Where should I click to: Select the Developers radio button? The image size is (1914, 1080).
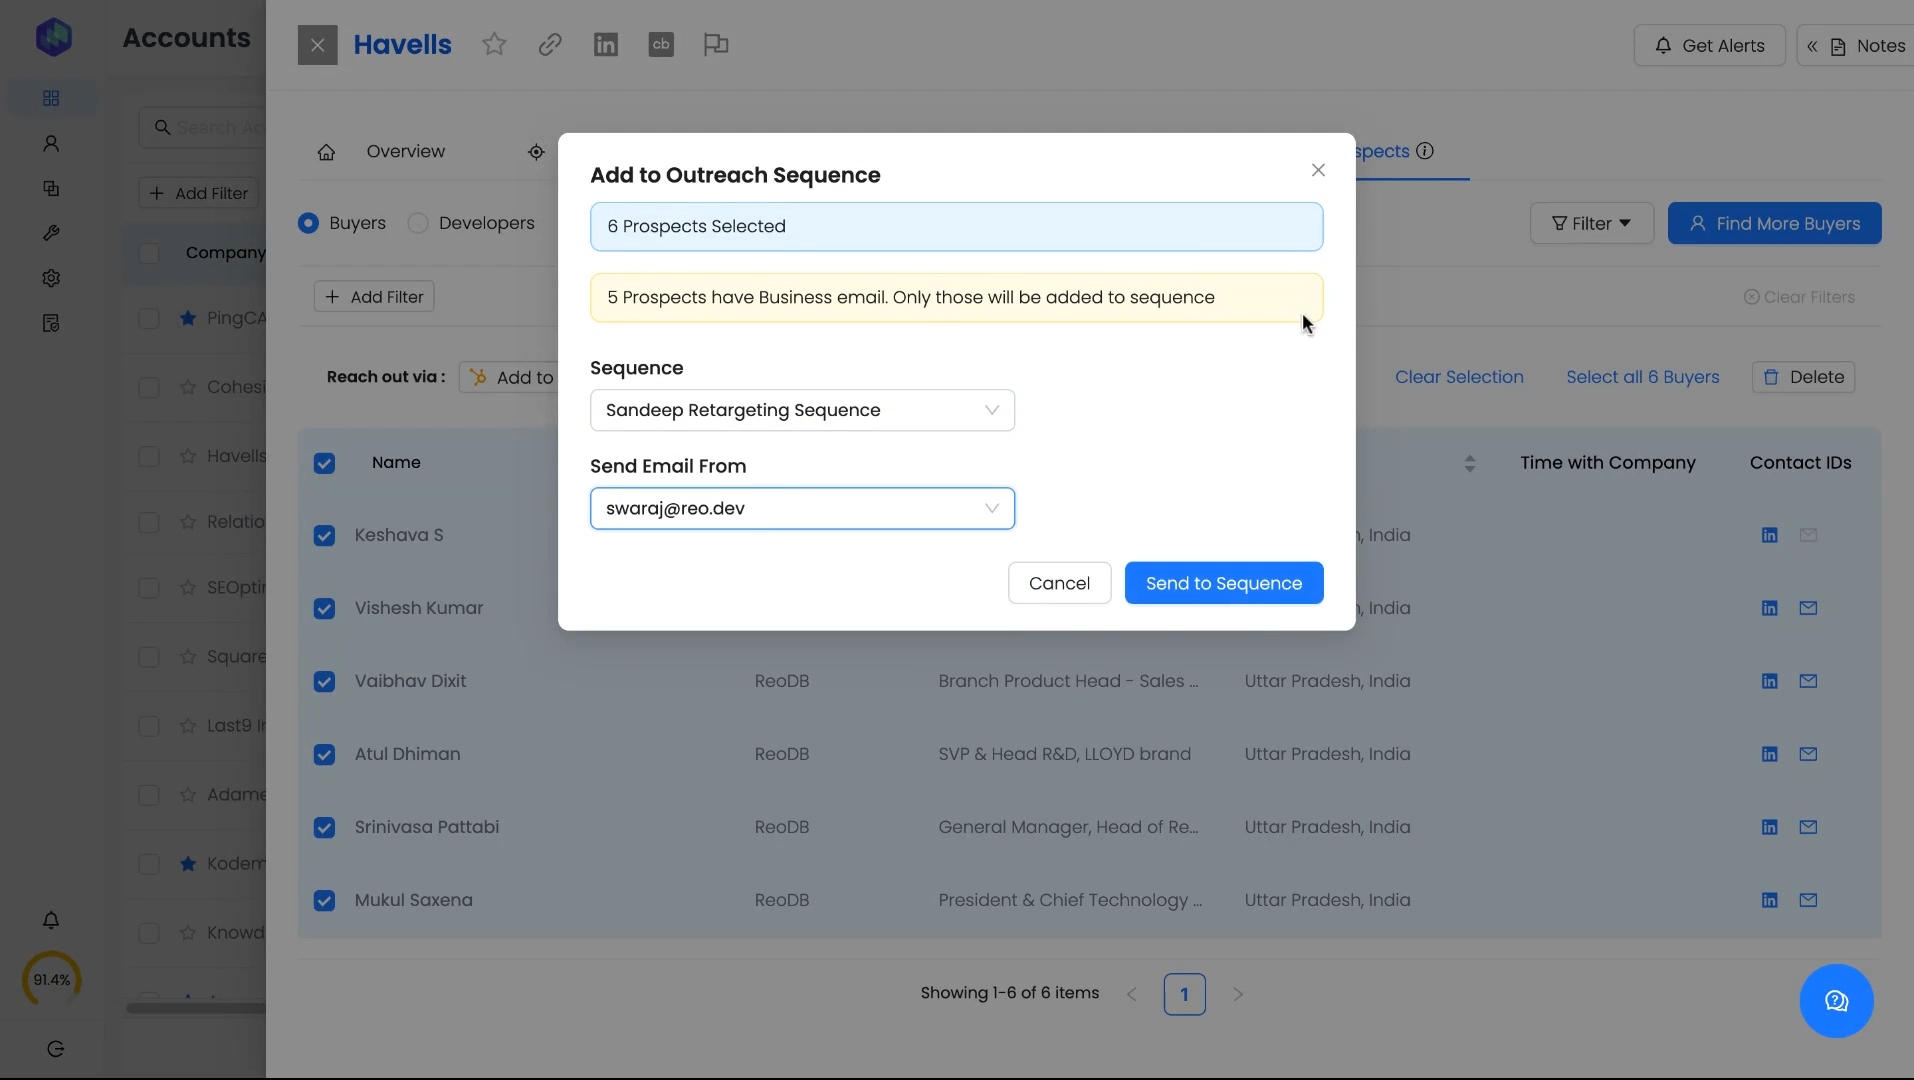418,223
